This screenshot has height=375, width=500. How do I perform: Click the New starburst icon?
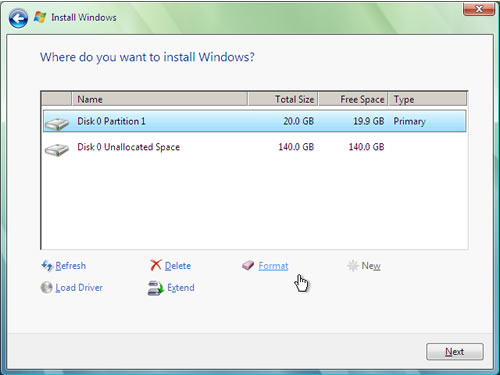click(352, 266)
